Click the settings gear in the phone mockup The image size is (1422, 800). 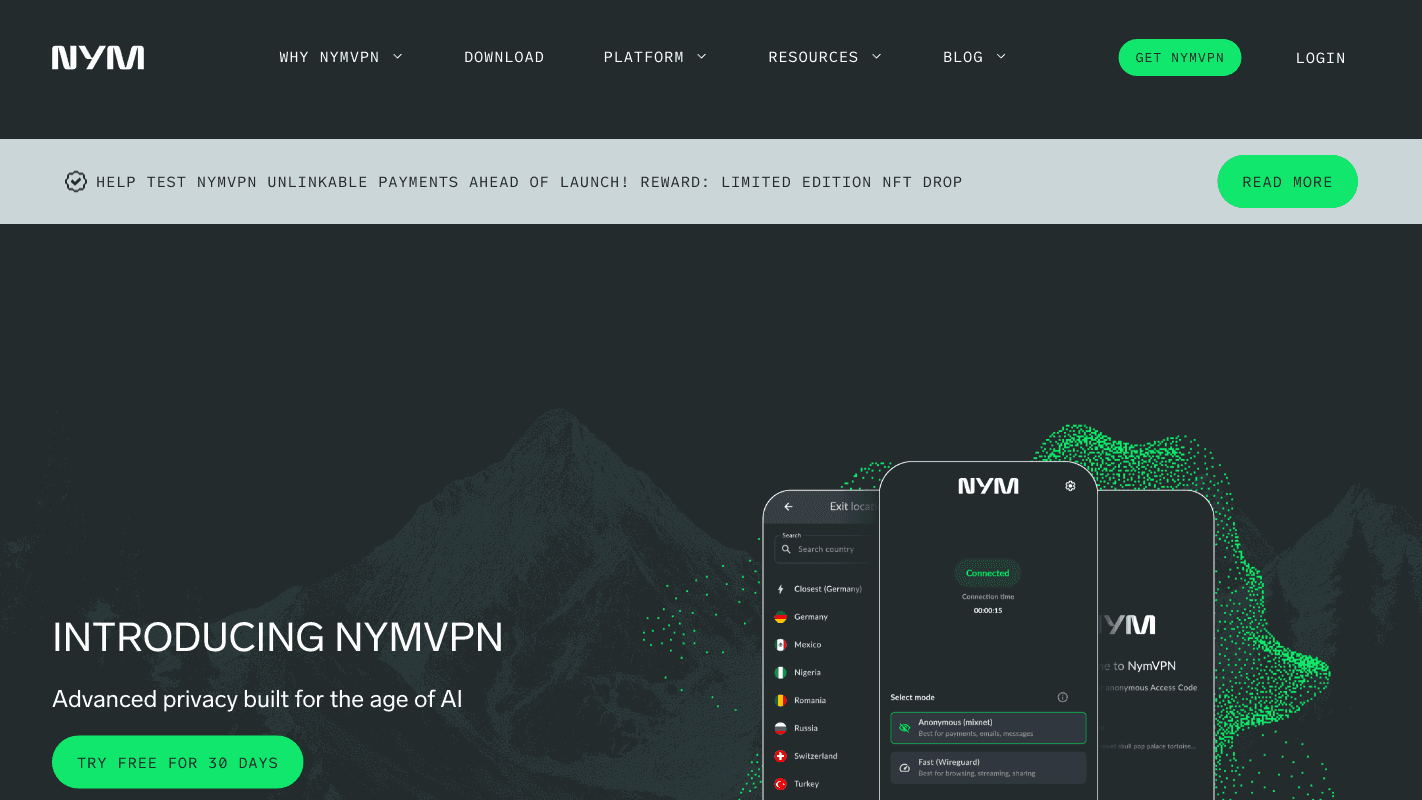[x=1070, y=486]
